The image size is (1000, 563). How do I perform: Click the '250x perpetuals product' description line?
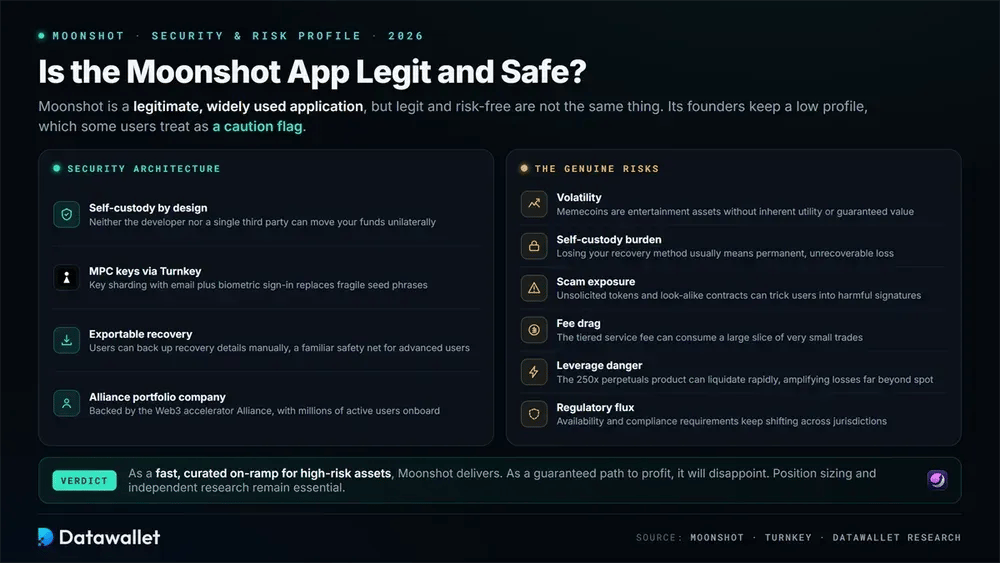point(744,379)
